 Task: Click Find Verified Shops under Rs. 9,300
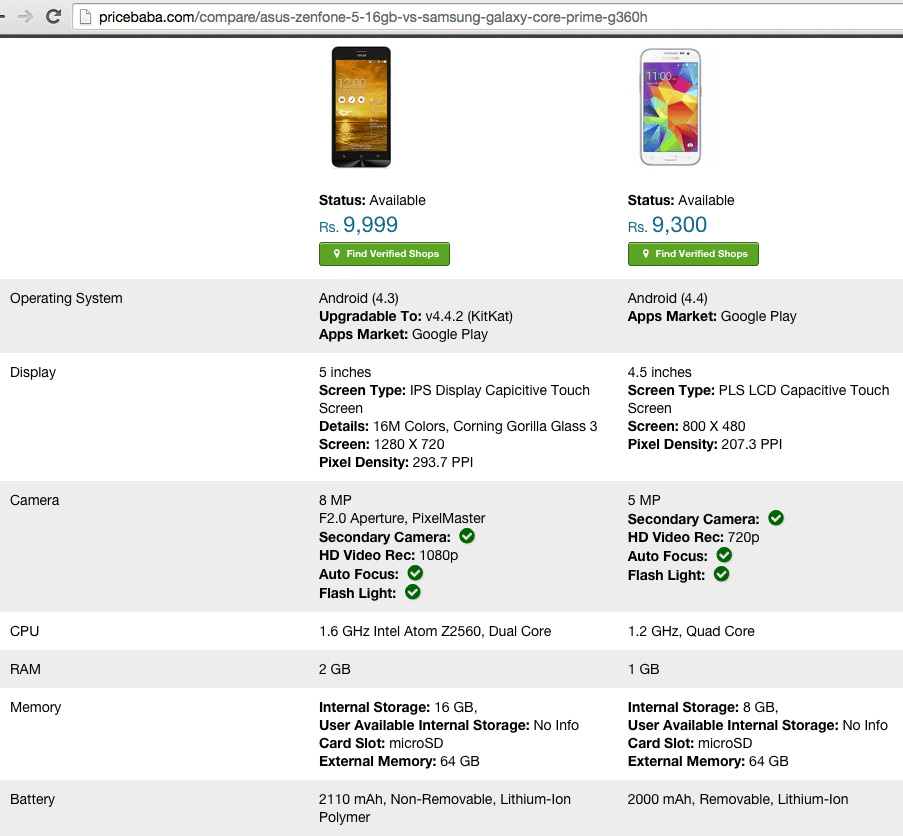(x=693, y=254)
